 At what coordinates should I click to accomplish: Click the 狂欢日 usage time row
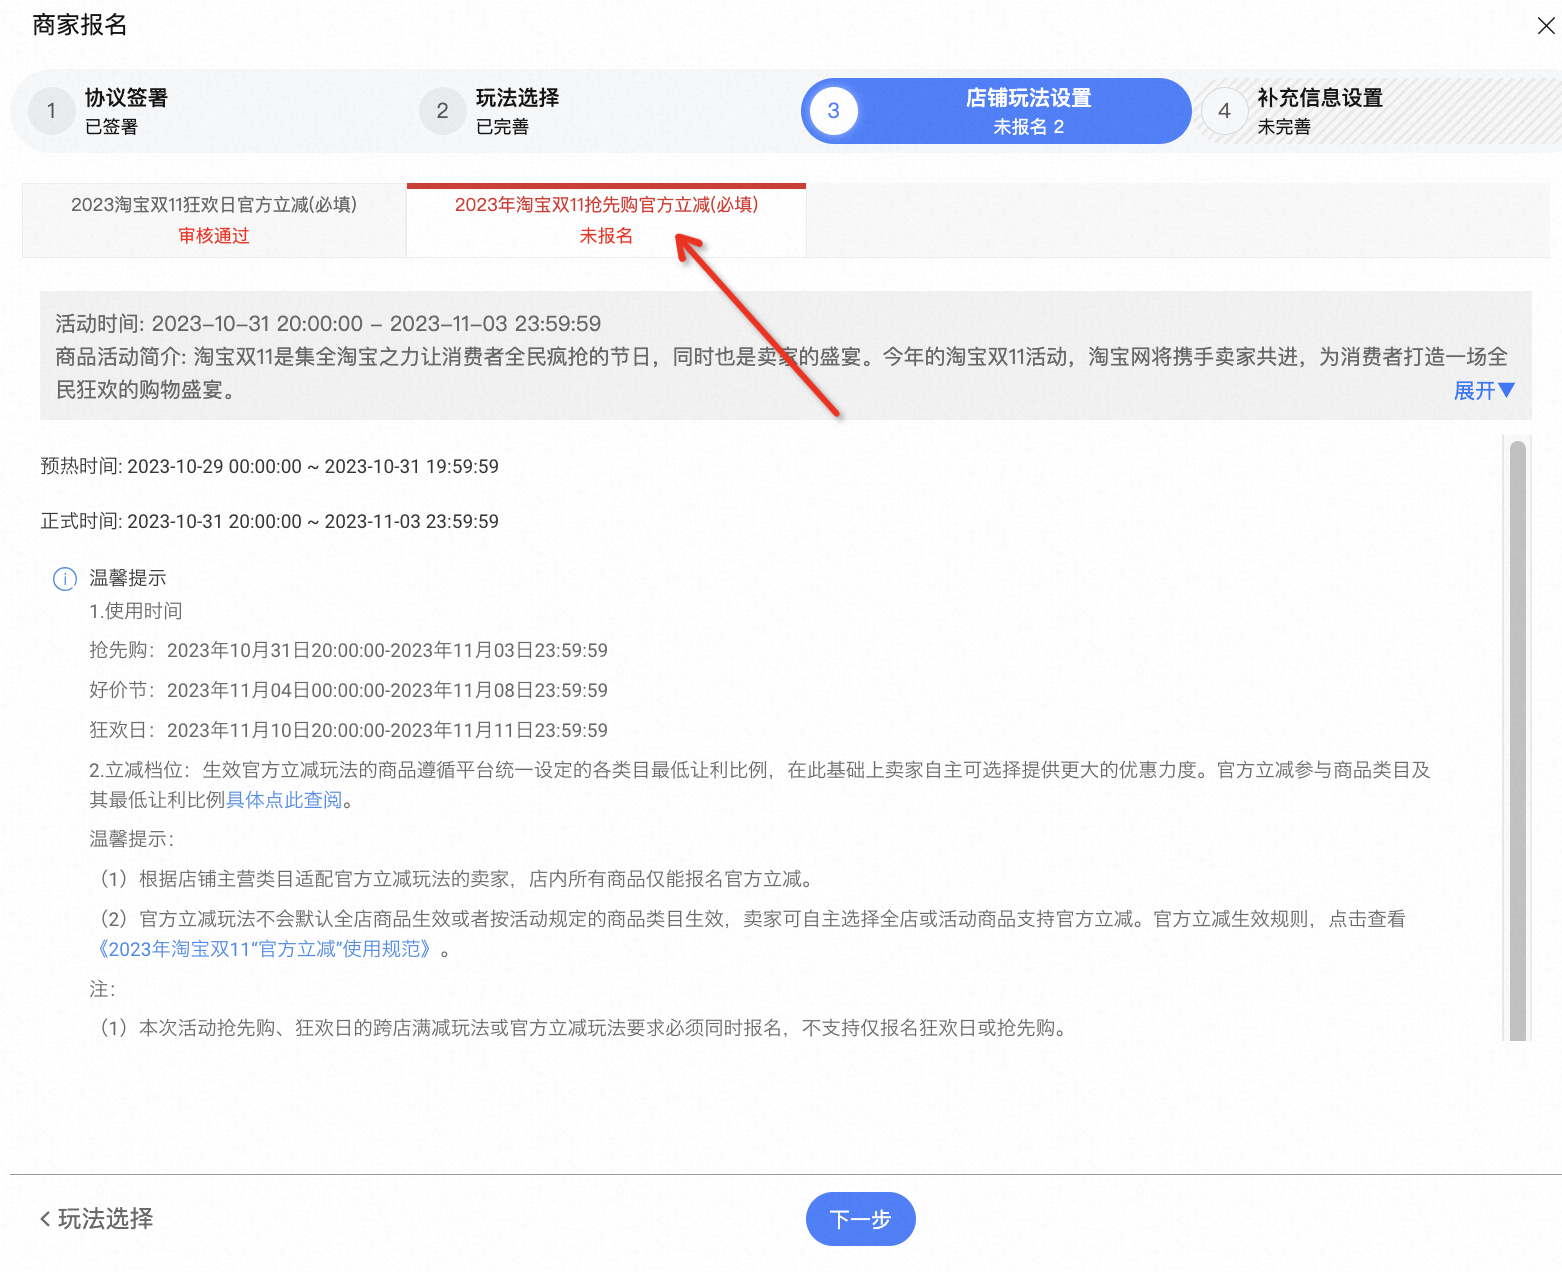pyautogui.click(x=348, y=731)
